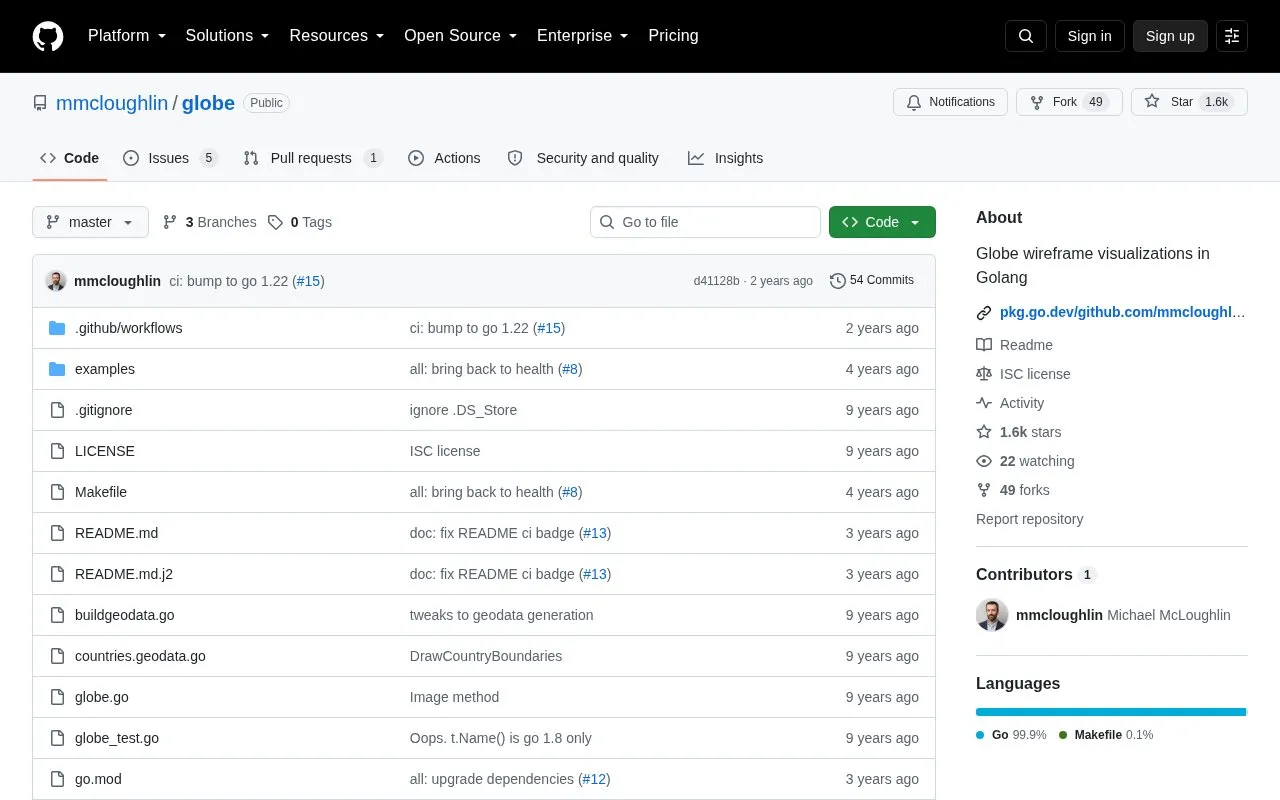
Task: Open the Notifications bell button
Action: click(x=950, y=102)
